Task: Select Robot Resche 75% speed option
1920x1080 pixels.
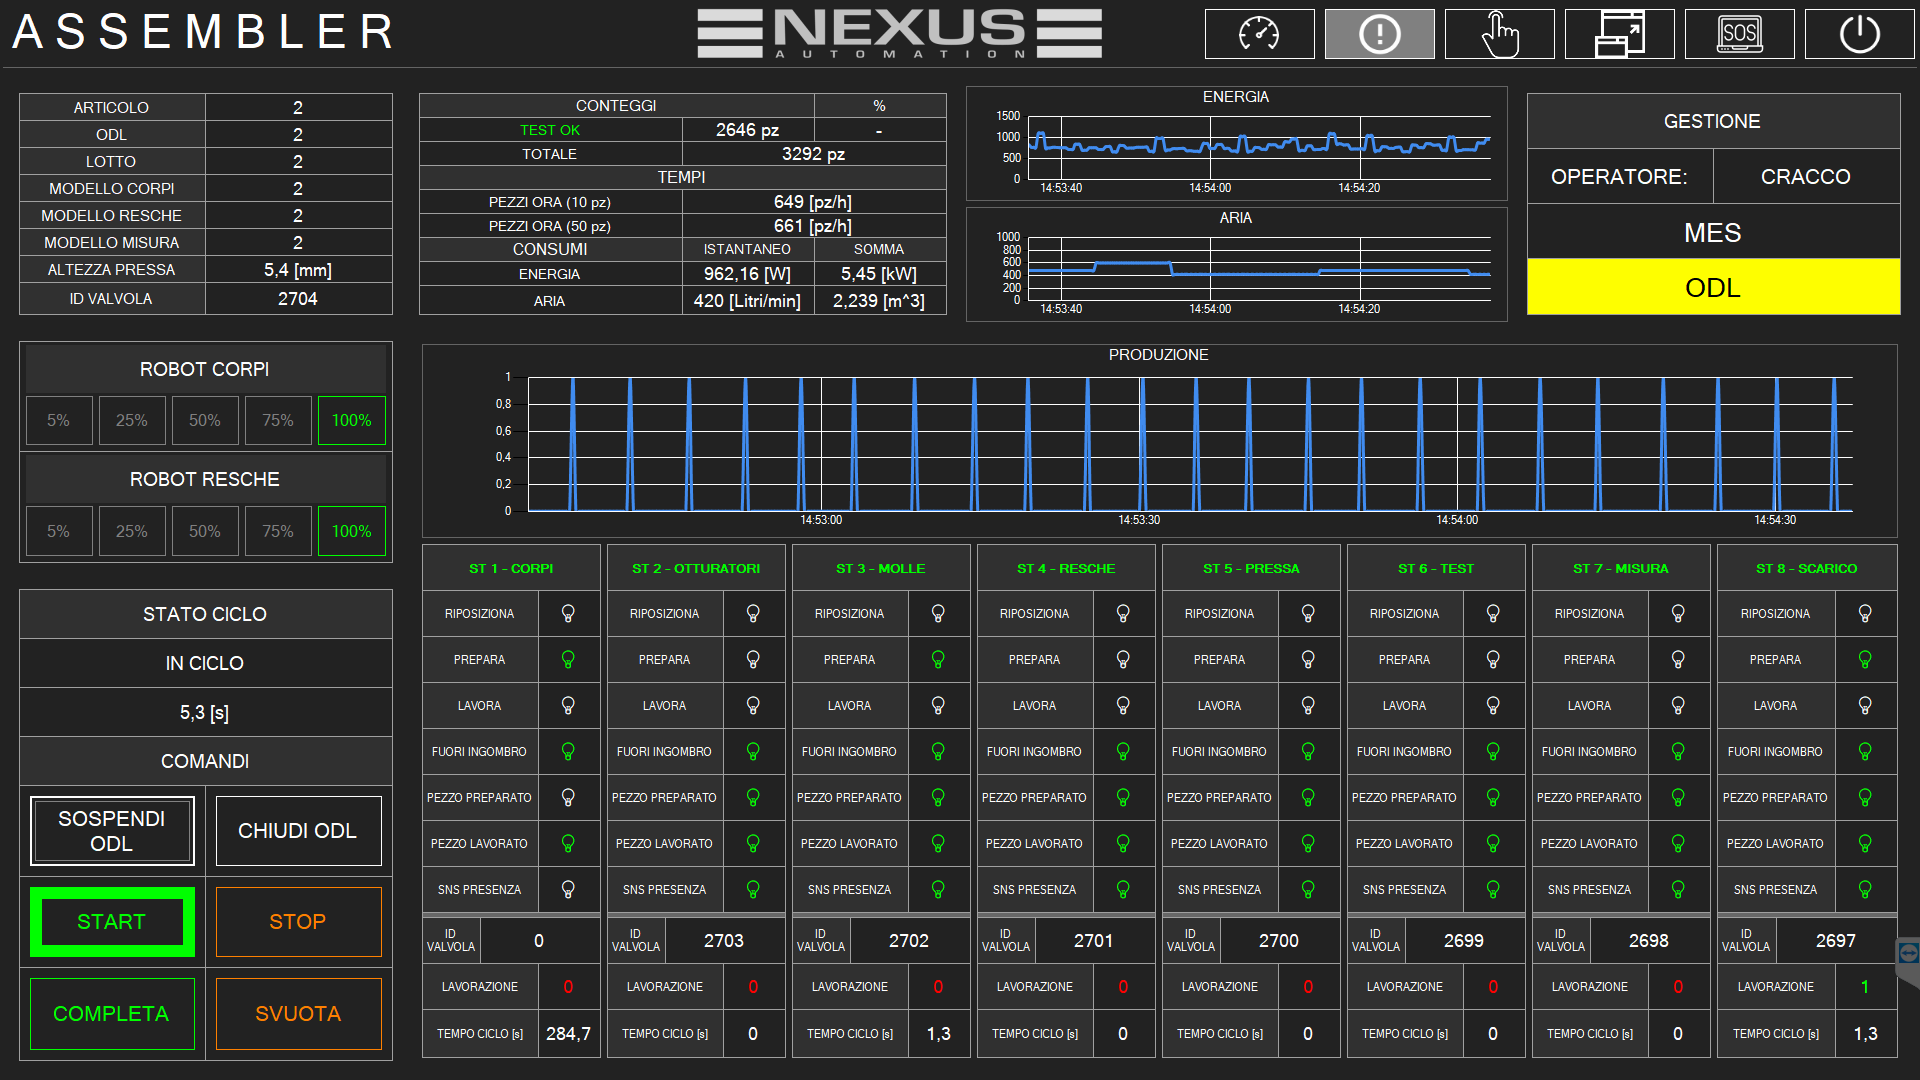Action: tap(278, 531)
